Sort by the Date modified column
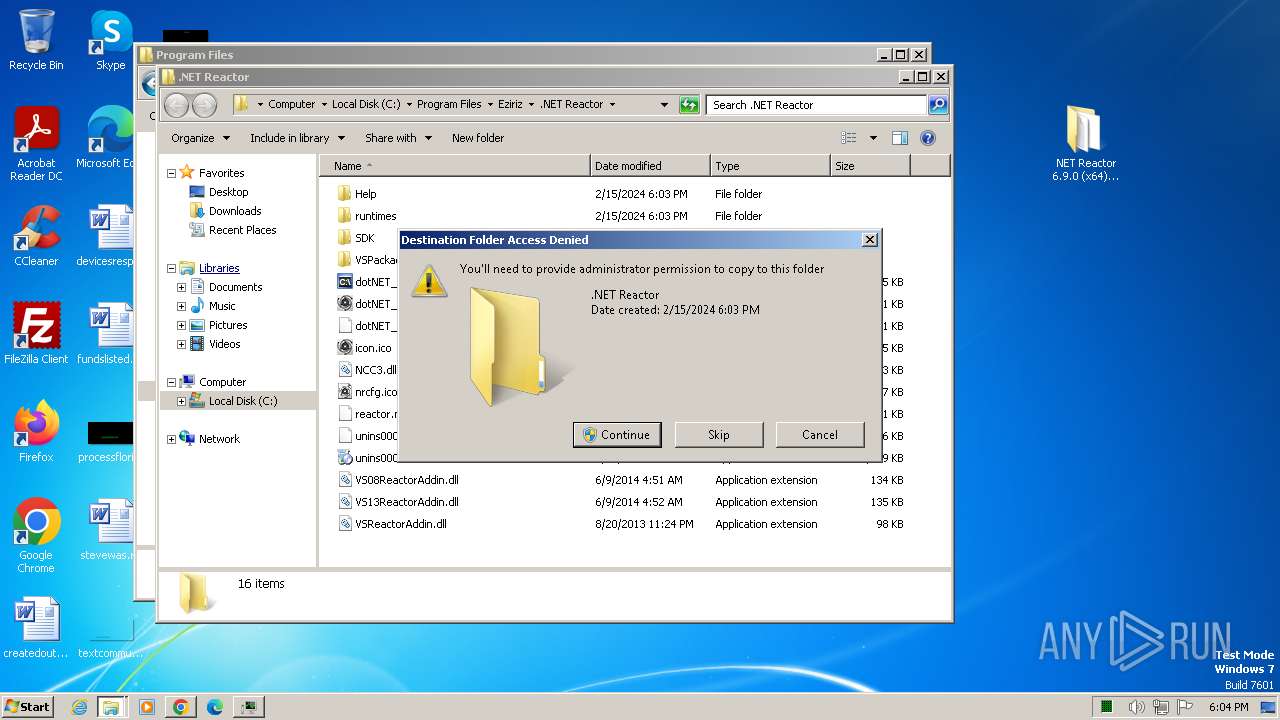Image resolution: width=1280 pixels, height=720 pixels. click(650, 166)
